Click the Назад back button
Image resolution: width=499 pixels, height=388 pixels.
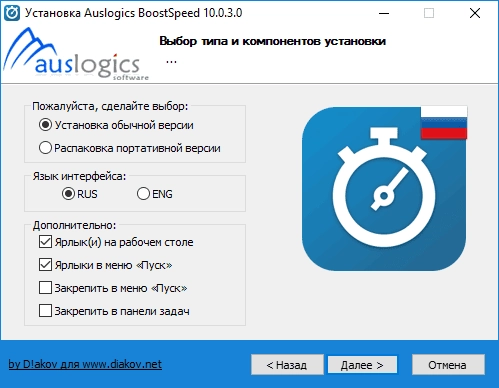[x=287, y=365]
